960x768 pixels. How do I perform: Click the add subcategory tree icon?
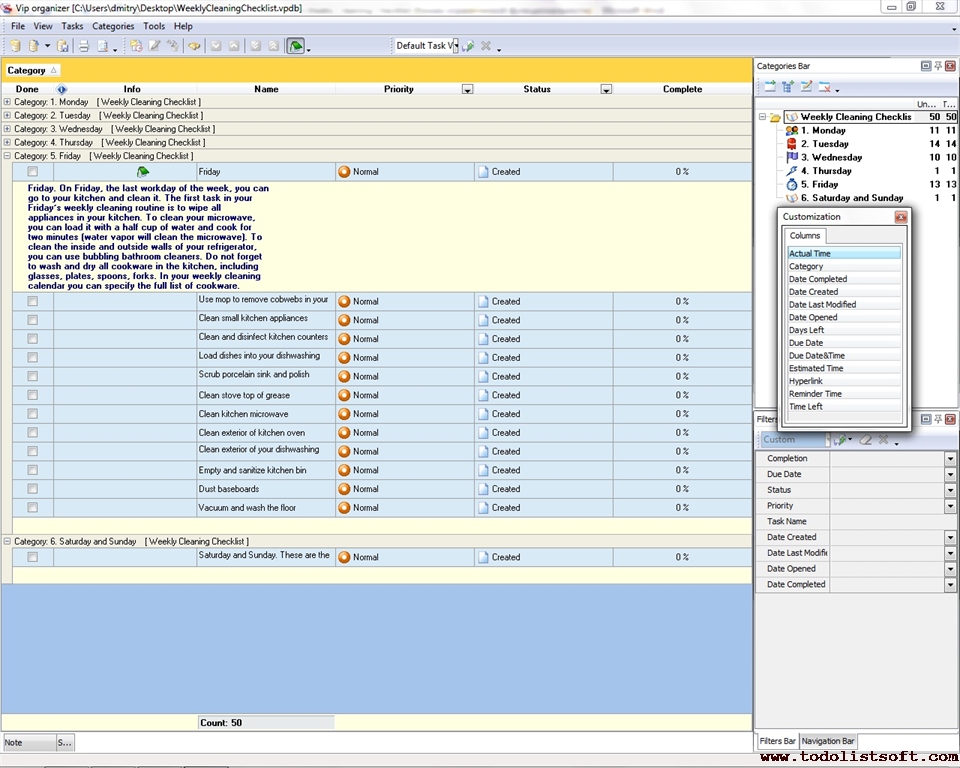pos(788,88)
